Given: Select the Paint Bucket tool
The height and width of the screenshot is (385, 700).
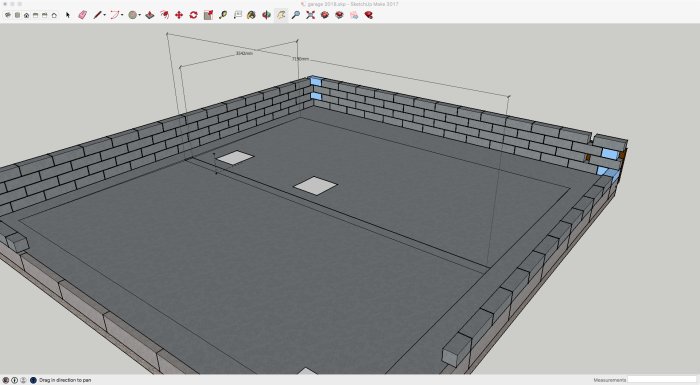Looking at the screenshot, I should point(252,15).
